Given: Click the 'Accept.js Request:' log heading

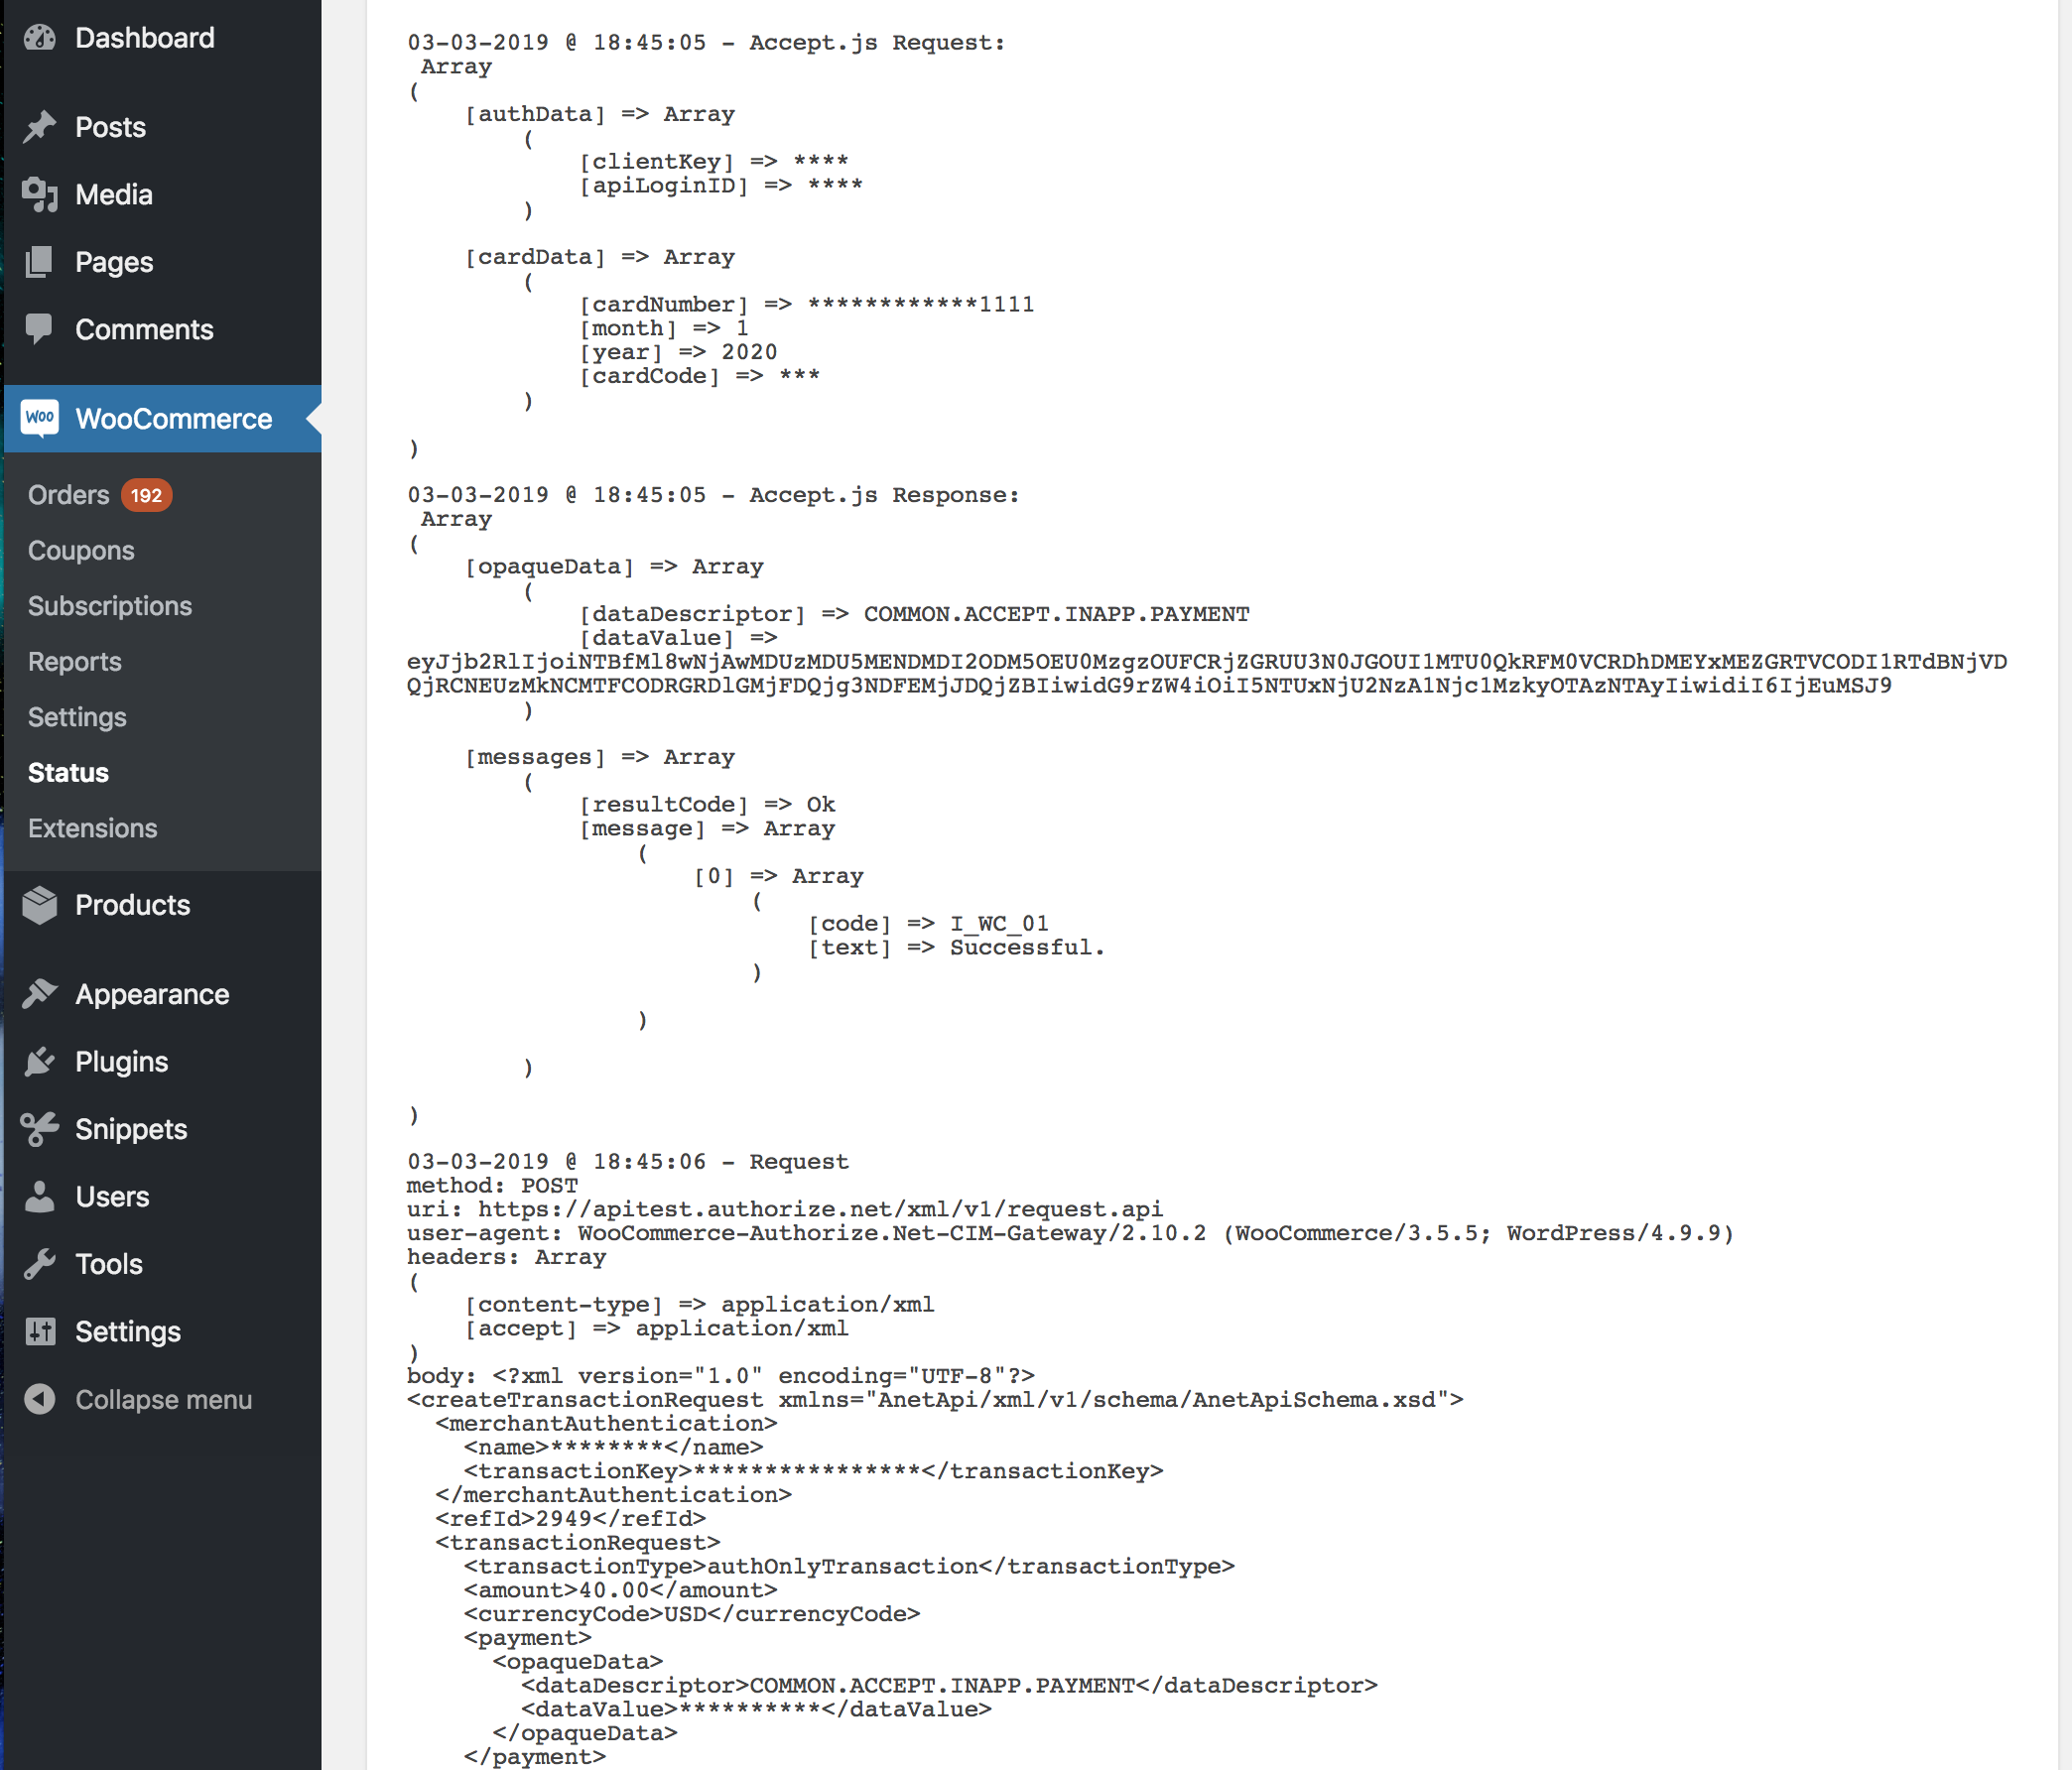Looking at the screenshot, I should (877, 42).
